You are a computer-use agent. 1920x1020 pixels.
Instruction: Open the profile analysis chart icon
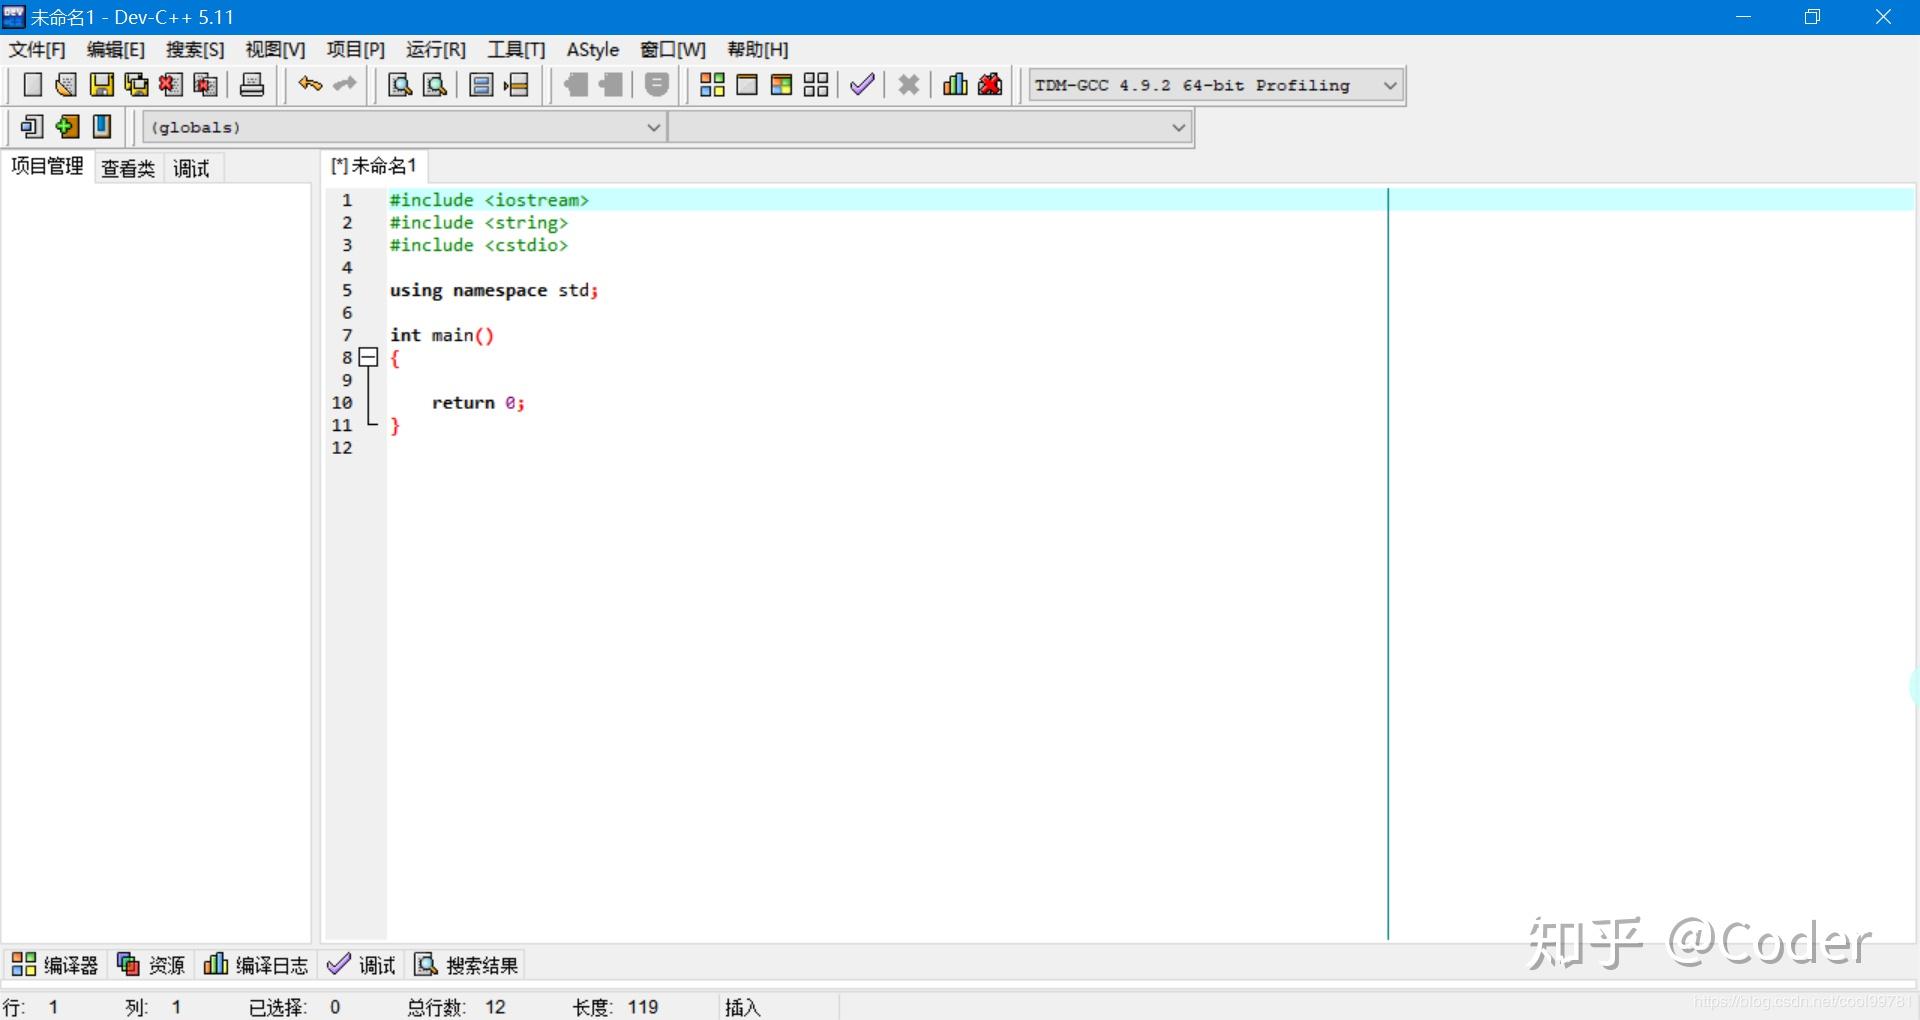[955, 85]
